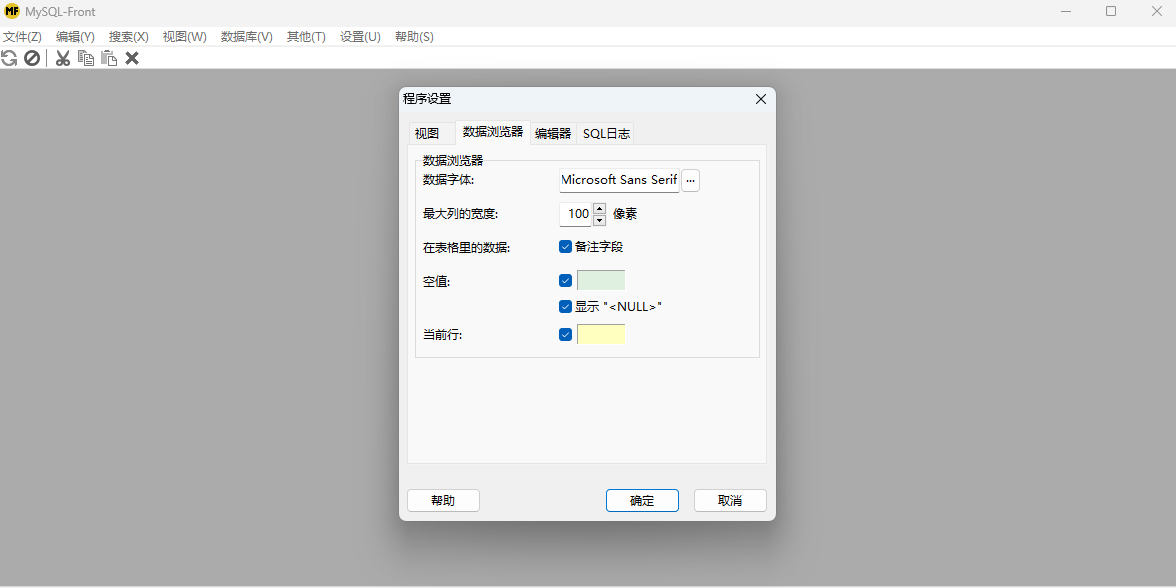Image resolution: width=1176 pixels, height=588 pixels.
Task: Select the Cut icon
Action: pyautogui.click(x=62, y=57)
